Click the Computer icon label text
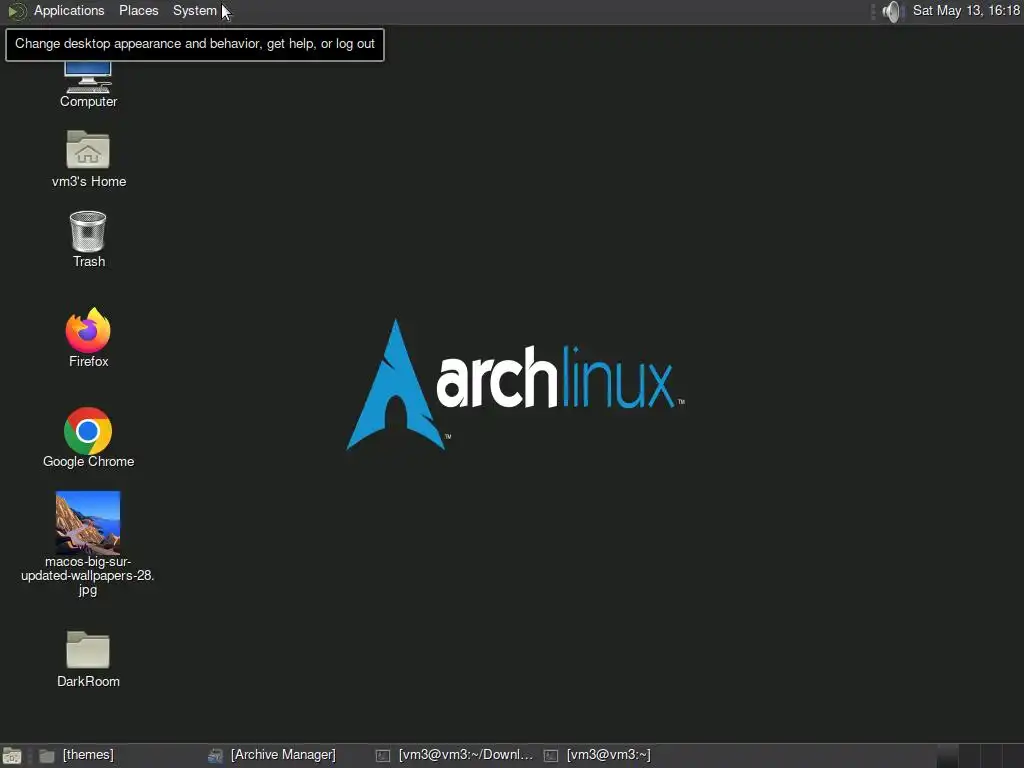Screen dimensions: 1024x768 click(88, 101)
